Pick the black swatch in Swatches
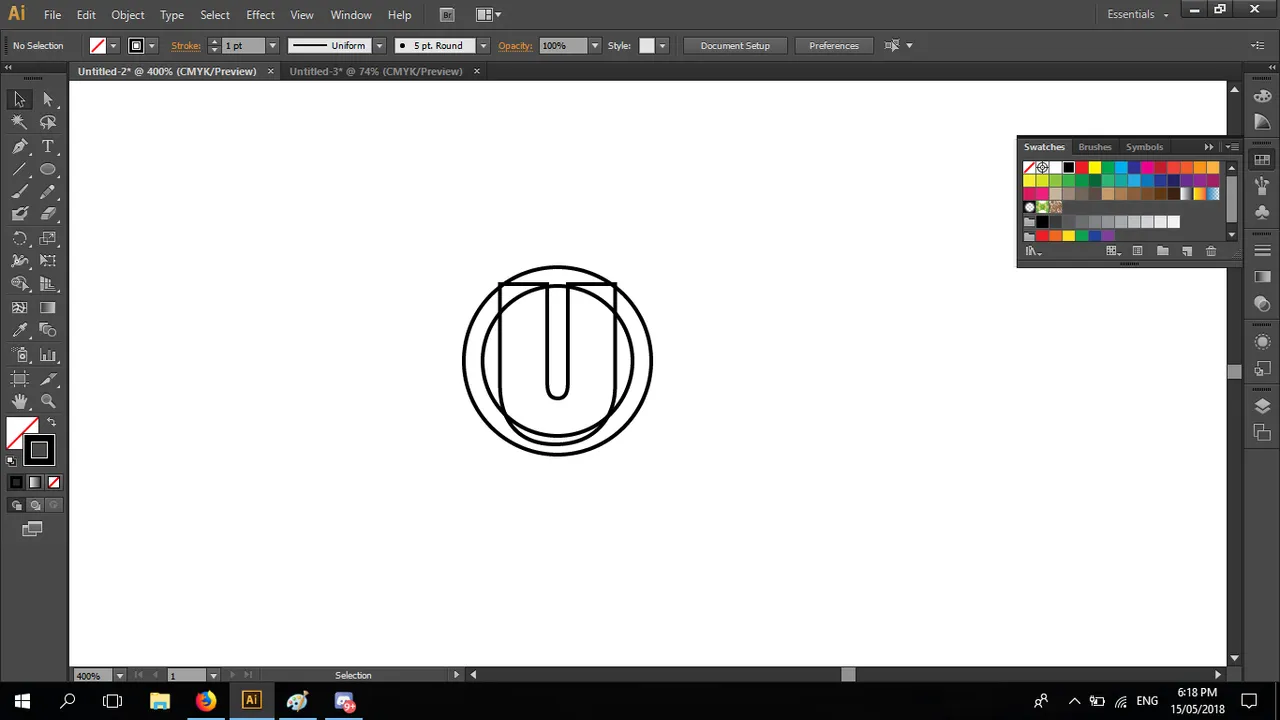The width and height of the screenshot is (1280, 720). click(1068, 168)
